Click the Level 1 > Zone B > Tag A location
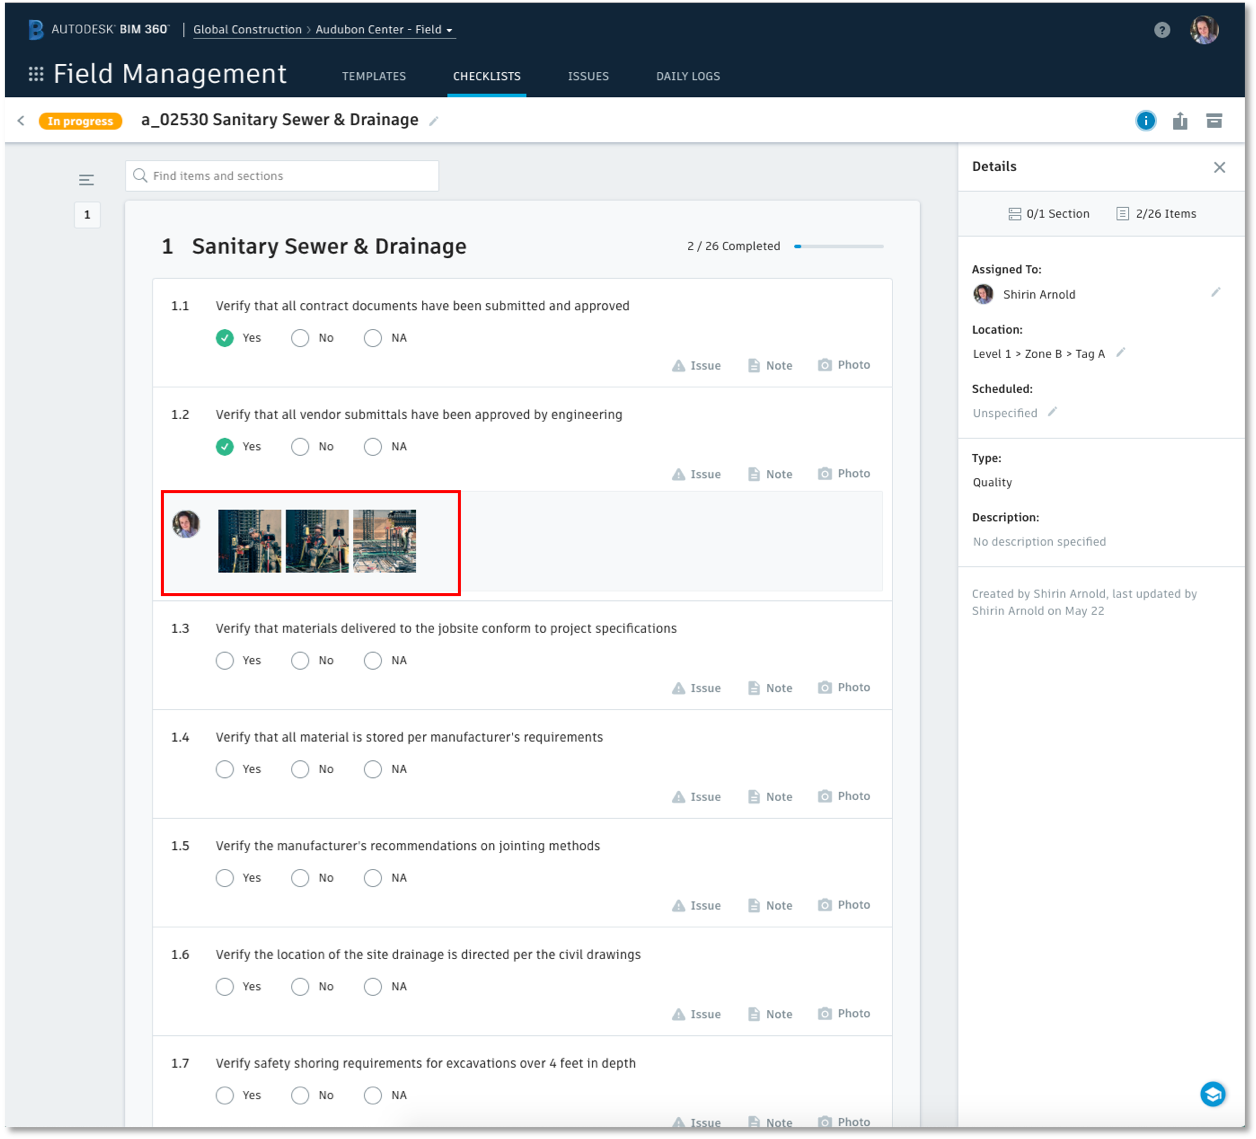This screenshot has width=1256, height=1139. pos(1039,354)
